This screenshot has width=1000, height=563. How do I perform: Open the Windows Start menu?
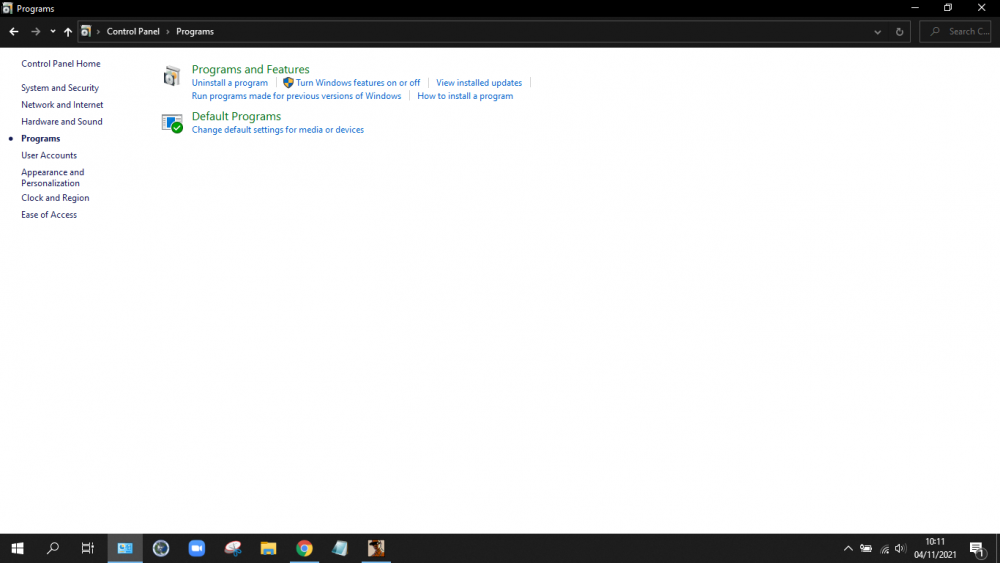point(17,548)
